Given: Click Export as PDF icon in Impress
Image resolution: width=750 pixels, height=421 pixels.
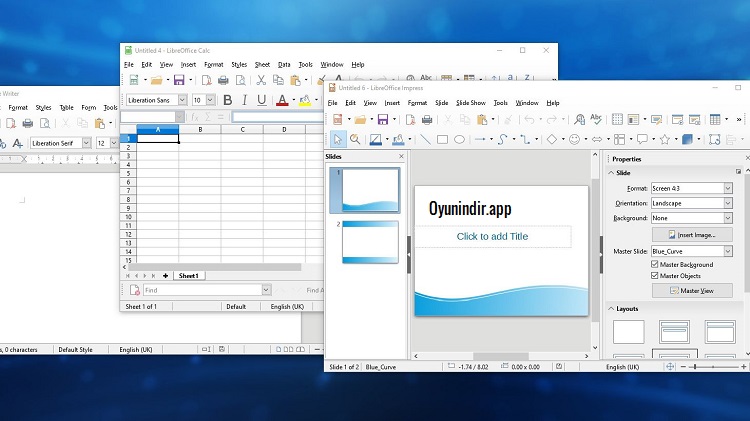Looking at the screenshot, I should pyautogui.click(x=410, y=120).
